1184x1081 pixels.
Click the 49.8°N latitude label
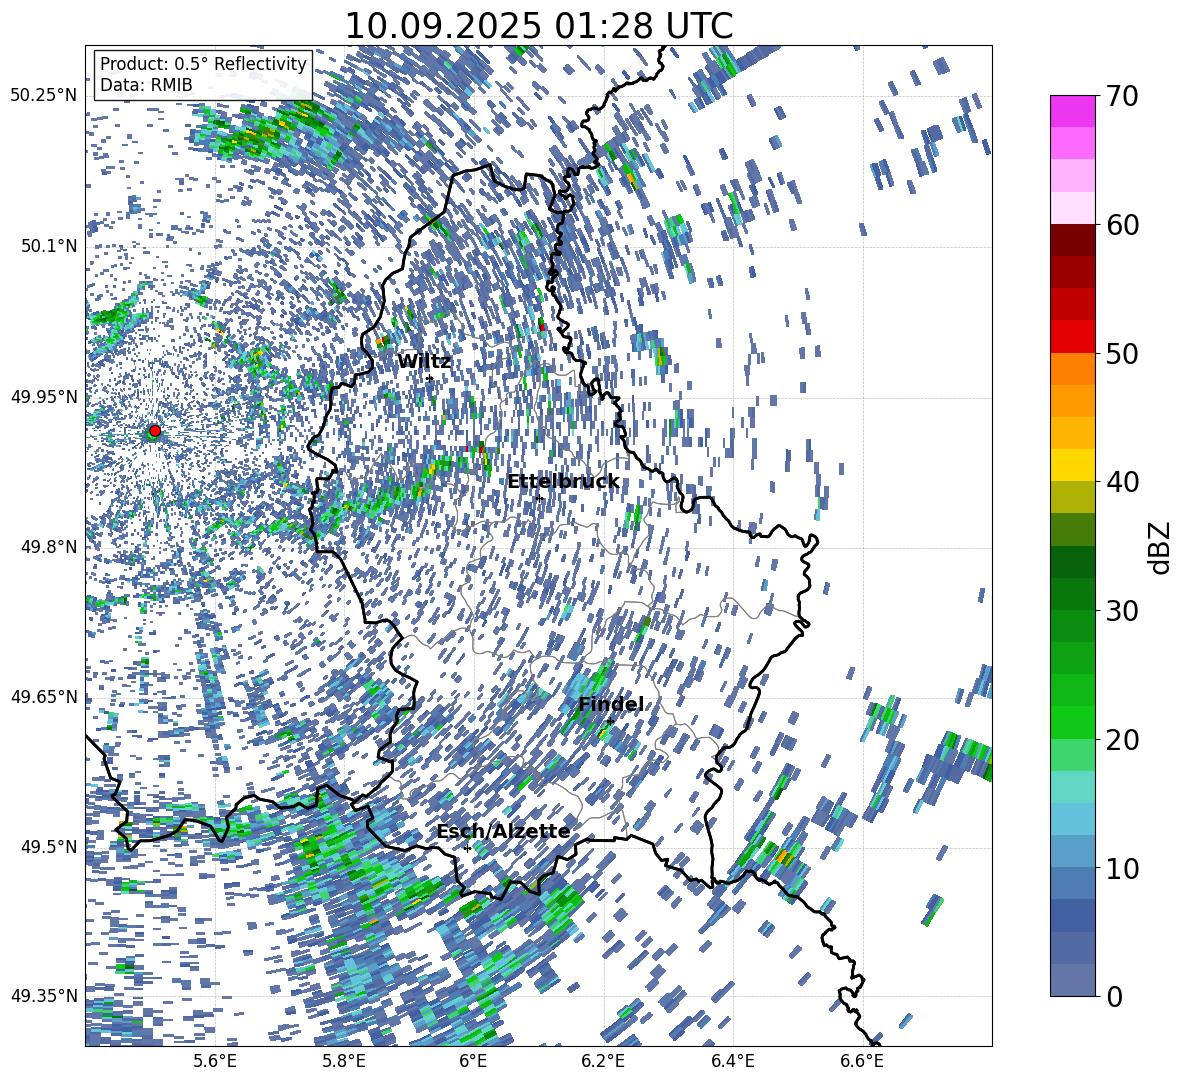[x=49, y=546]
